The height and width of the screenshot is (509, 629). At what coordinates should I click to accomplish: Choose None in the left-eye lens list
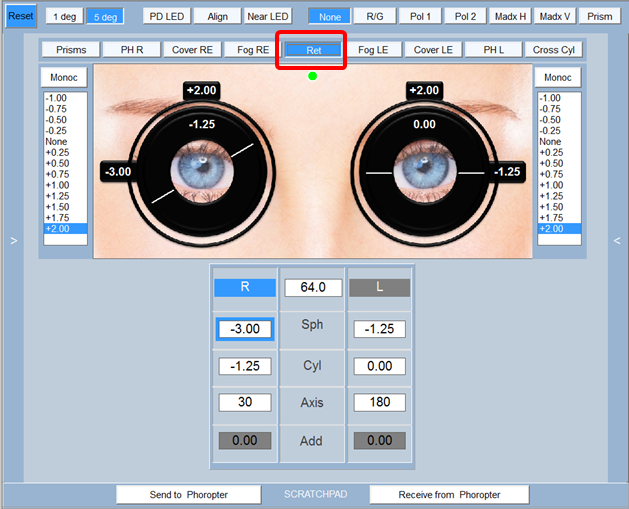(551, 141)
